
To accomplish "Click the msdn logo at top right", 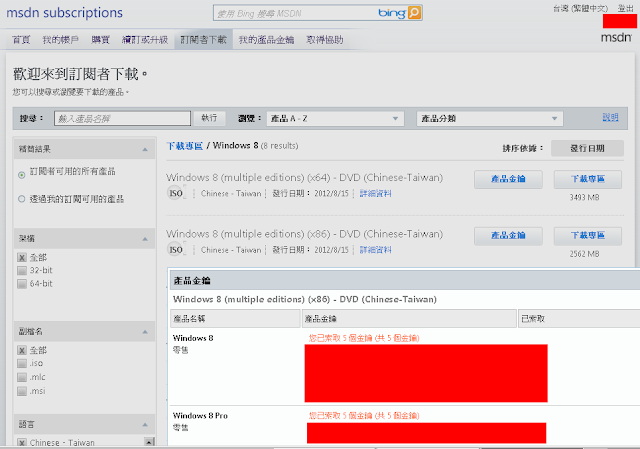I will click(616, 38).
